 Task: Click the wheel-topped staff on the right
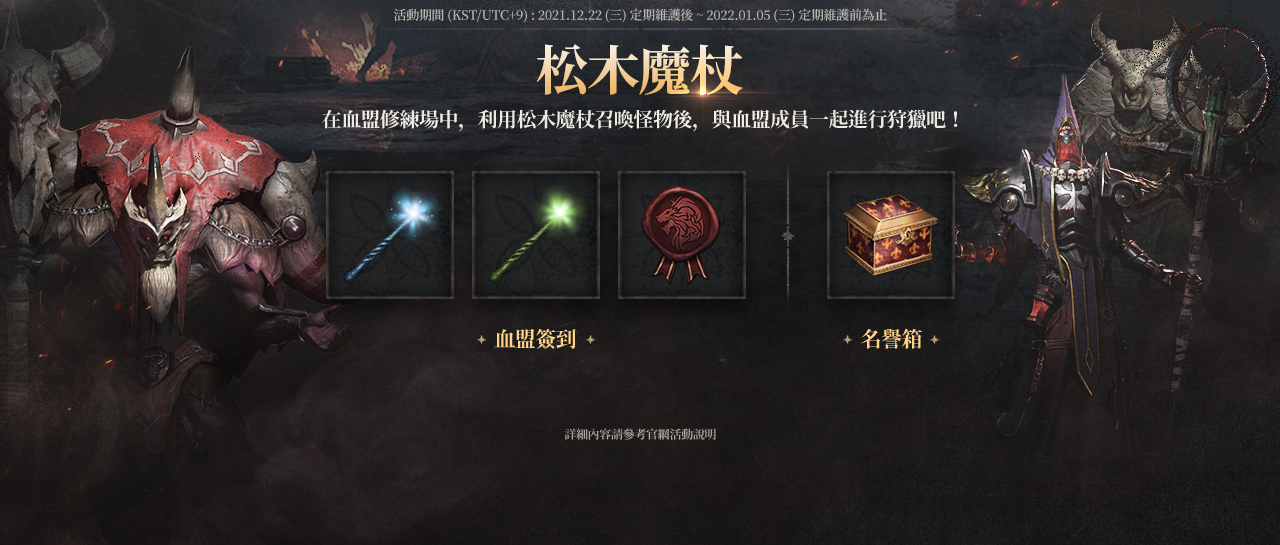[1210, 180]
